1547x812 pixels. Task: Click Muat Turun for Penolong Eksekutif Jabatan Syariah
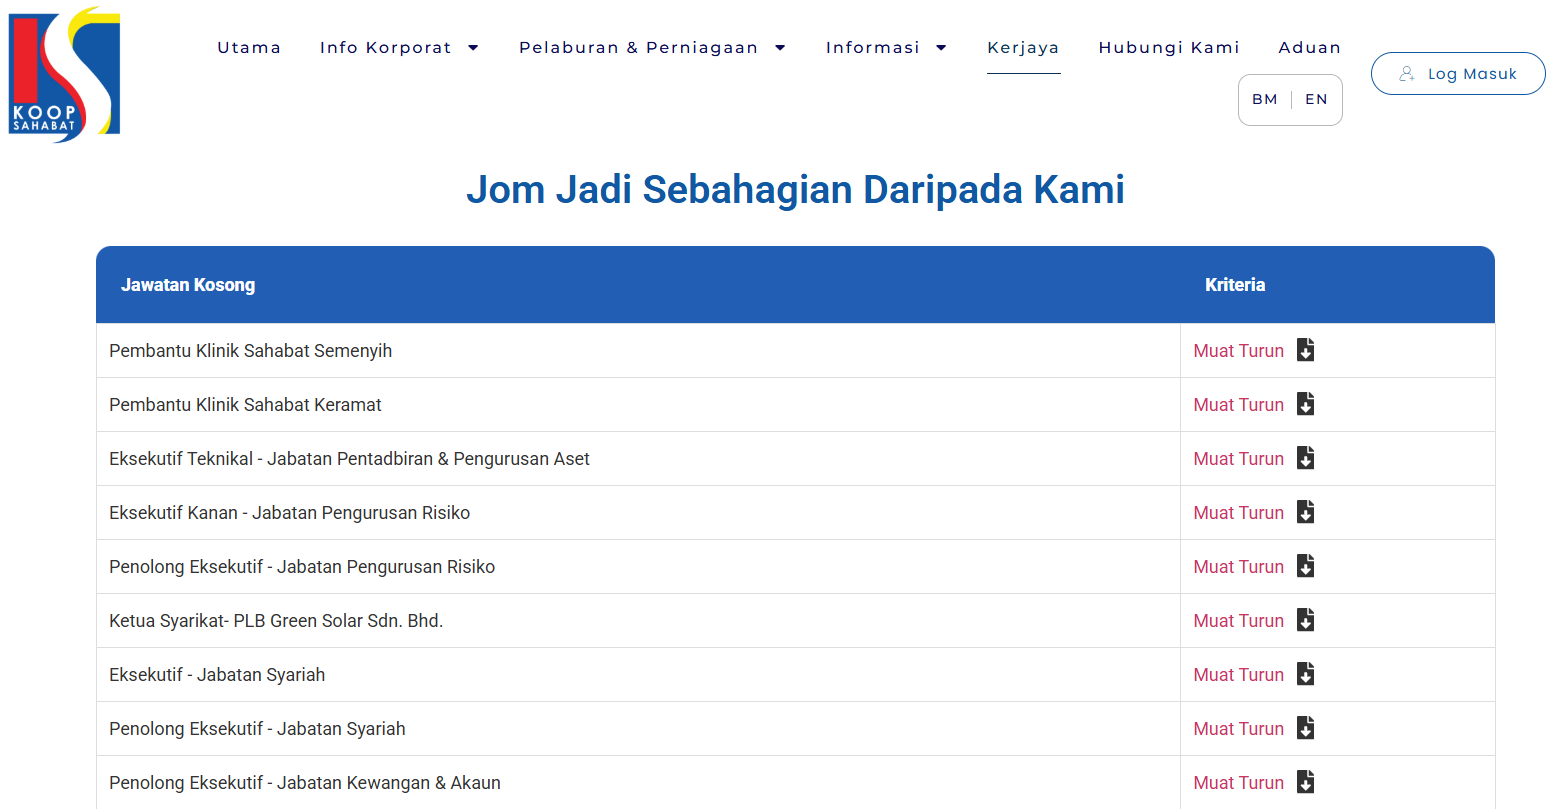(x=1239, y=729)
